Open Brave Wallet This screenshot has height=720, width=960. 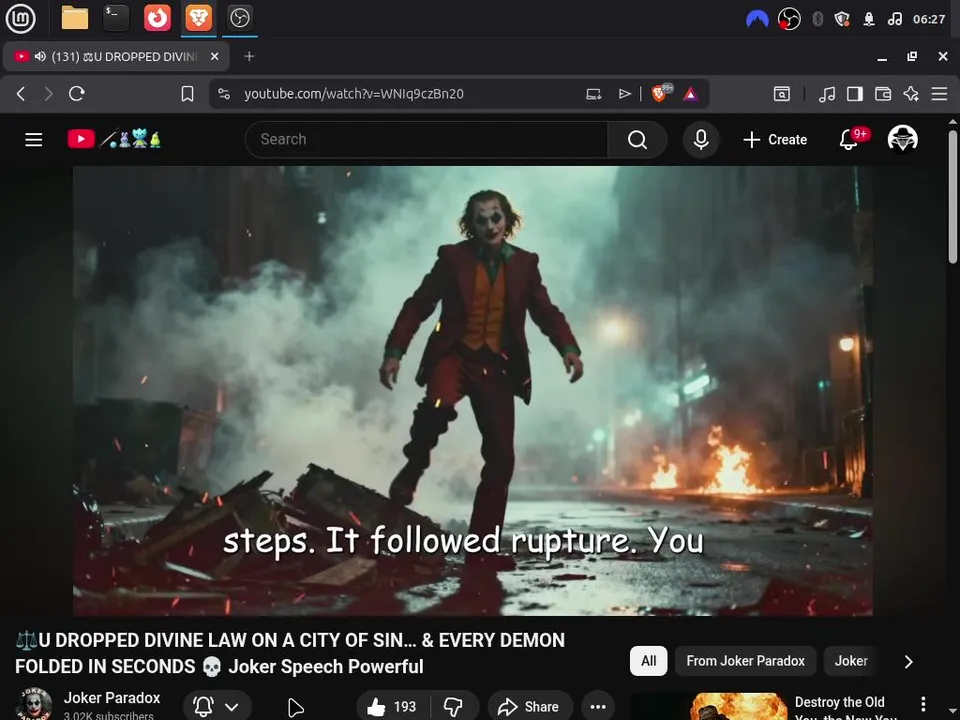883,94
